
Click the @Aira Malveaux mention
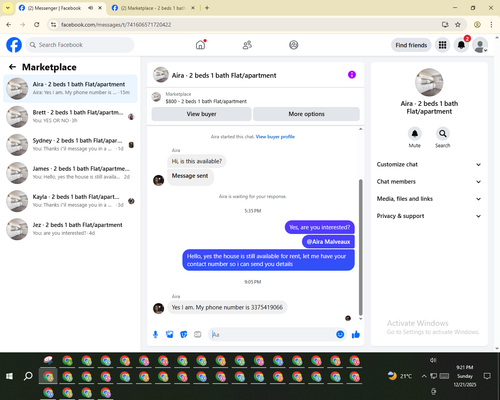(x=328, y=242)
